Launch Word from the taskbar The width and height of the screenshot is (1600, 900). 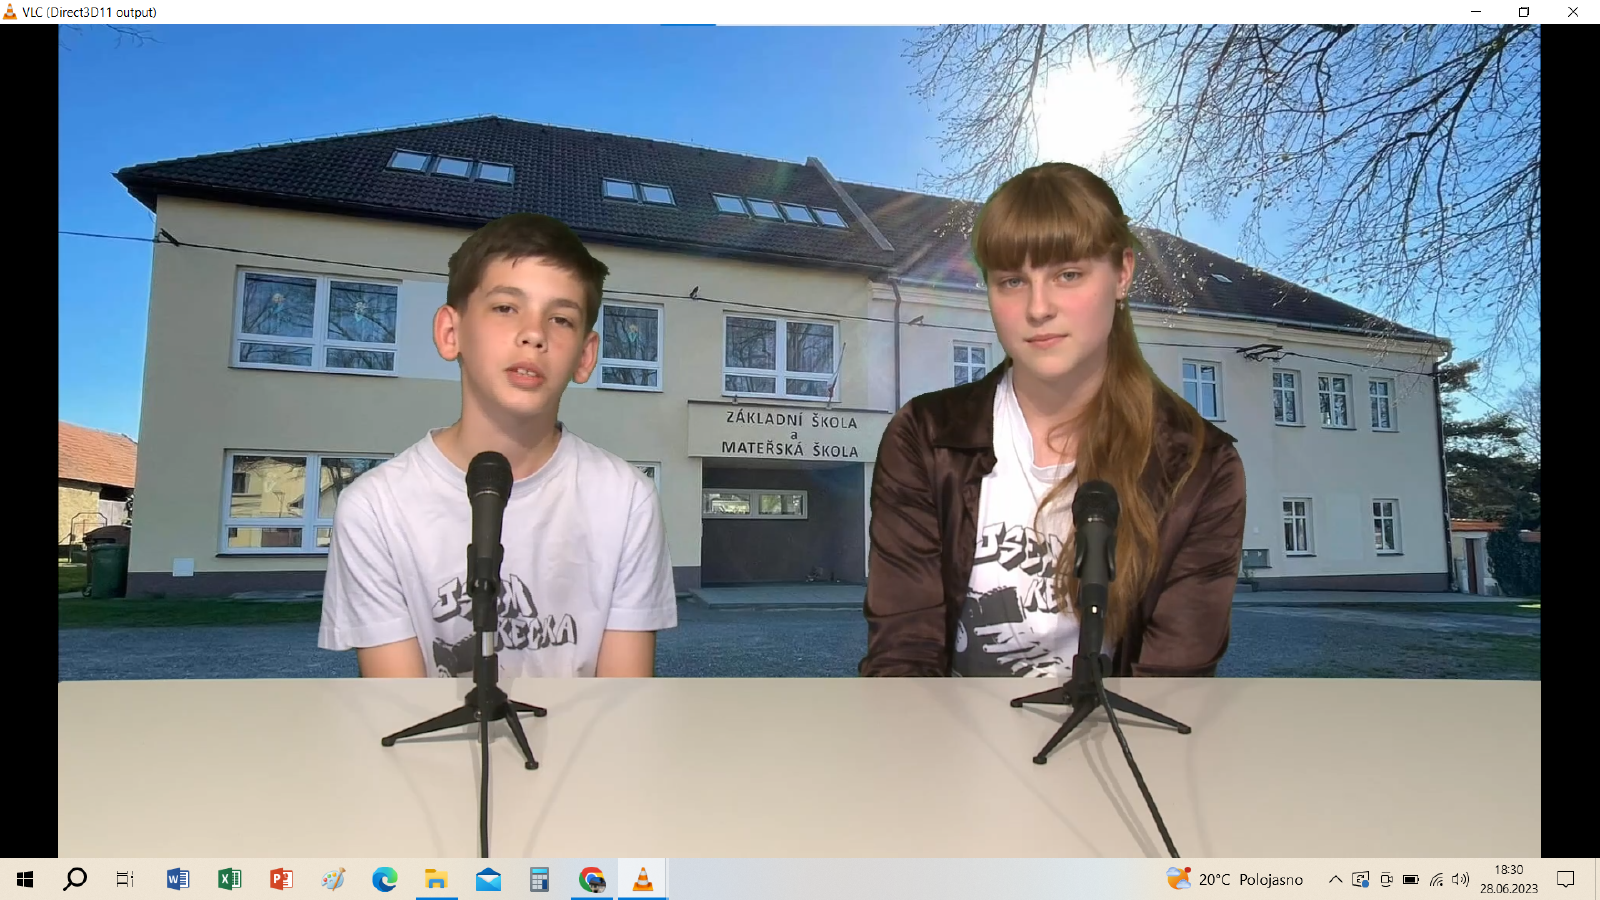pos(178,879)
